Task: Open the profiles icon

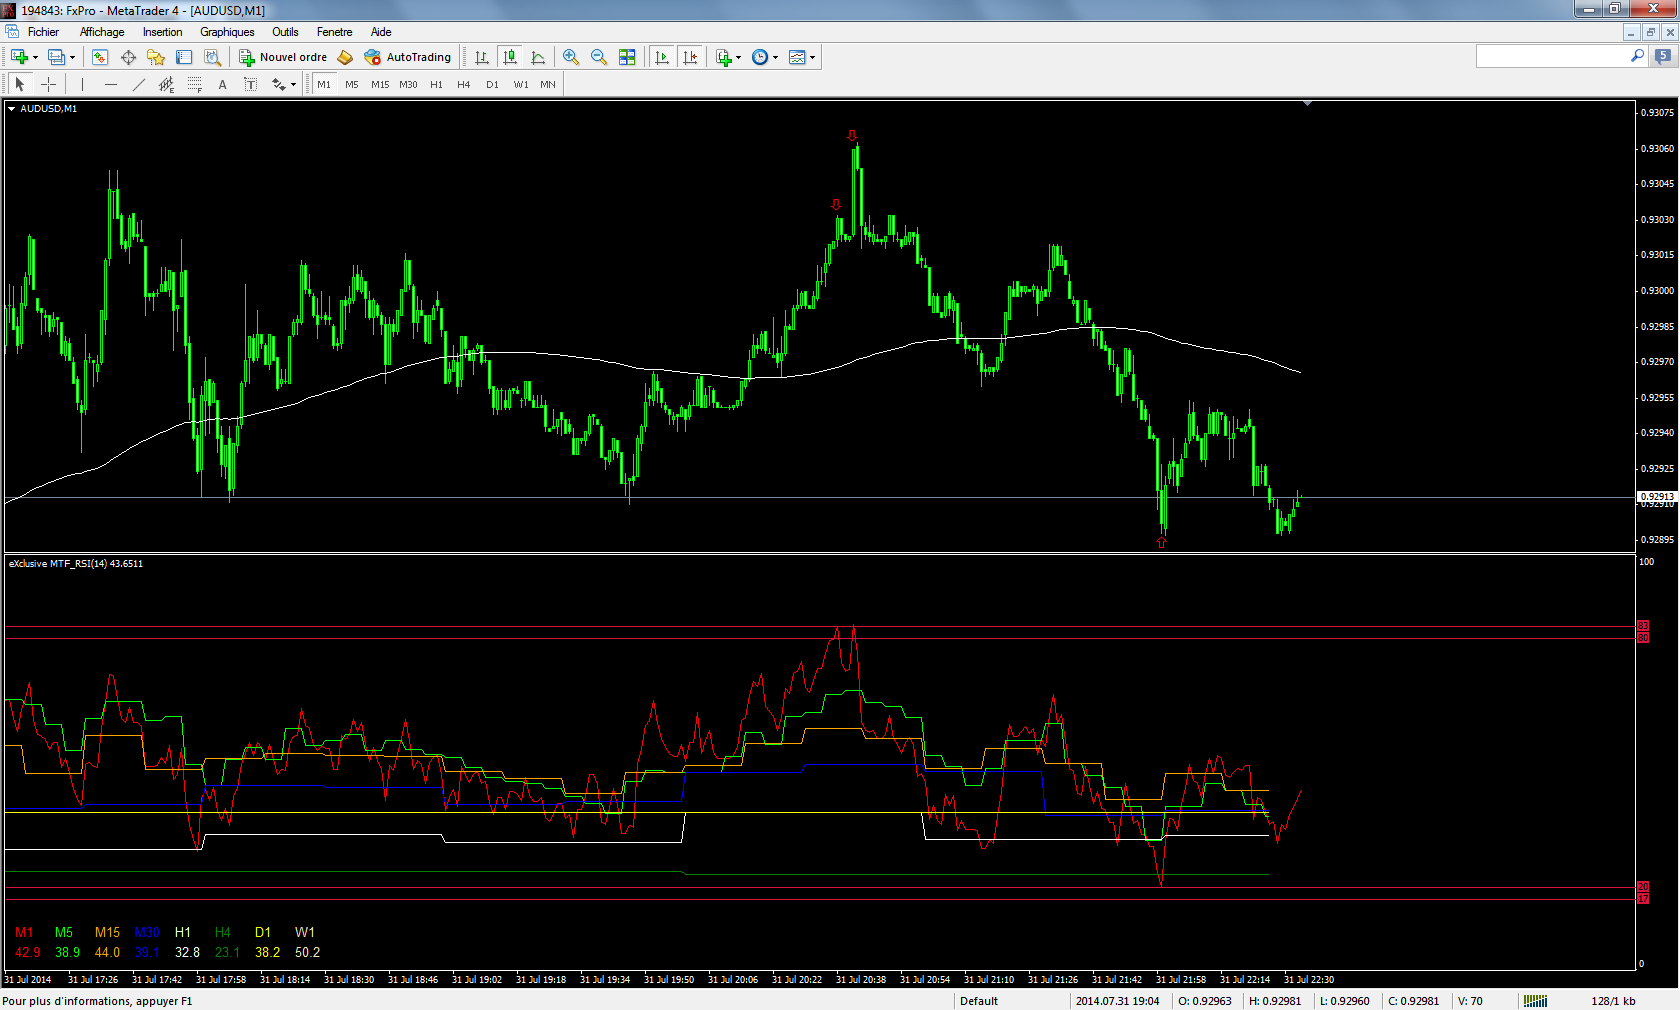Action: pyautogui.click(x=57, y=57)
